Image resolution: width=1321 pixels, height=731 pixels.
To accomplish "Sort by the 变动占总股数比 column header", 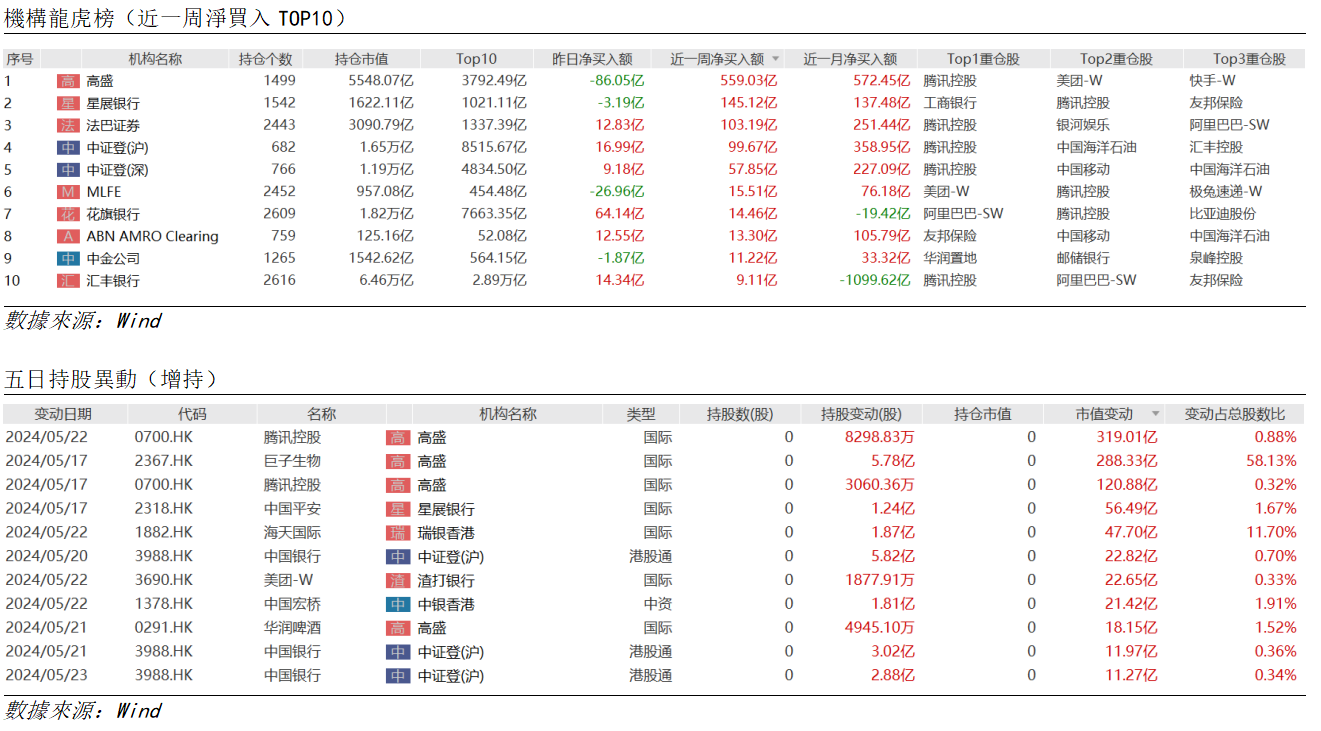I will 1235,414.
